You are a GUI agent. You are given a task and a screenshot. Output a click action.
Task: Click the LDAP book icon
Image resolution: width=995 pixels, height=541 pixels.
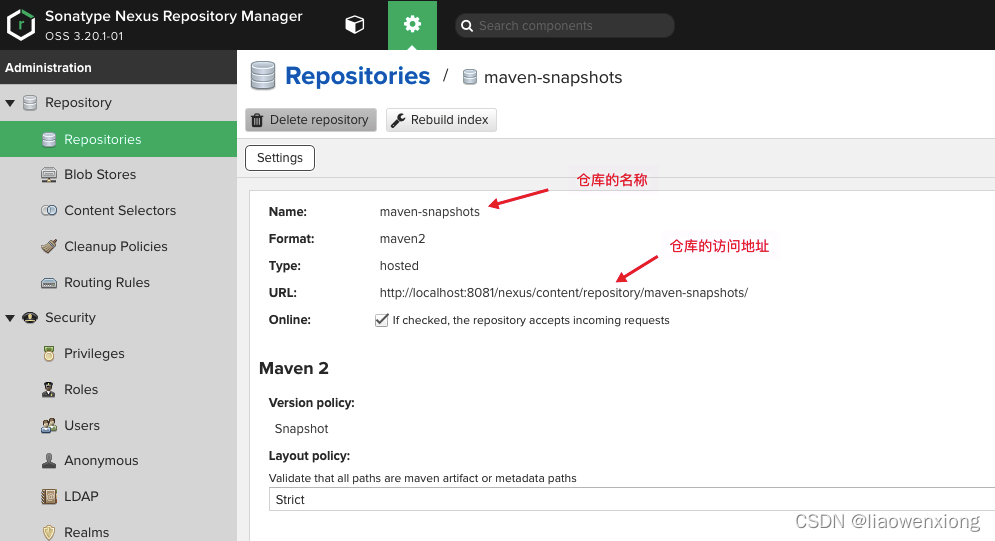point(49,497)
